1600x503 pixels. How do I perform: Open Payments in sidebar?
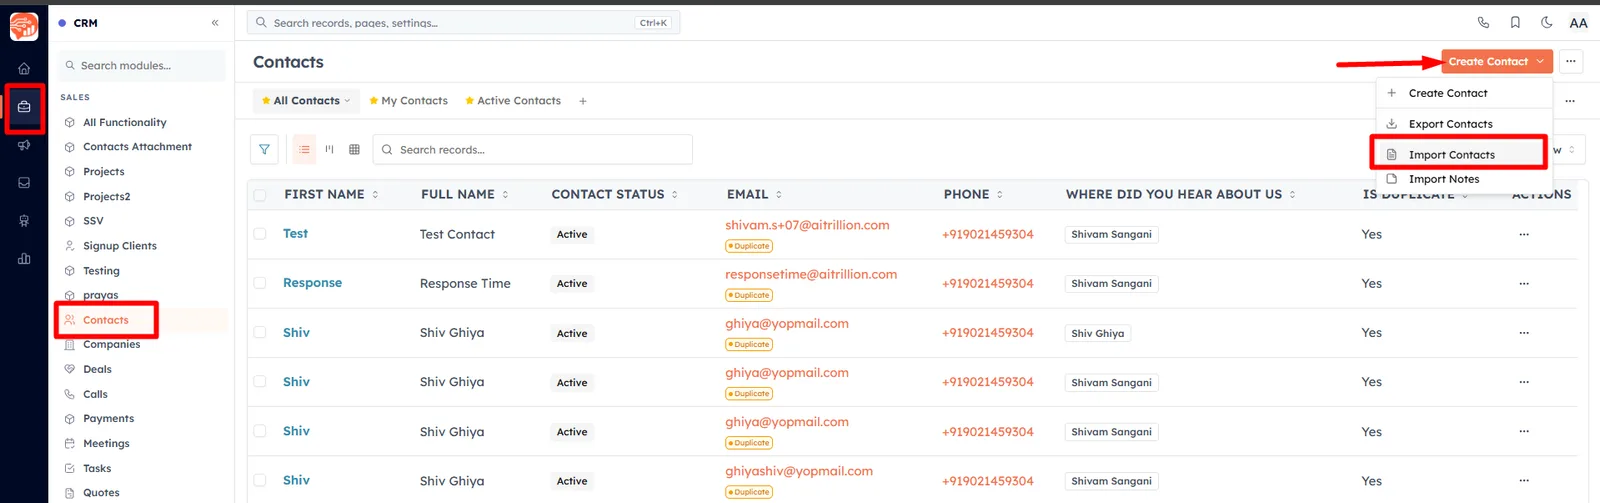[x=108, y=419]
